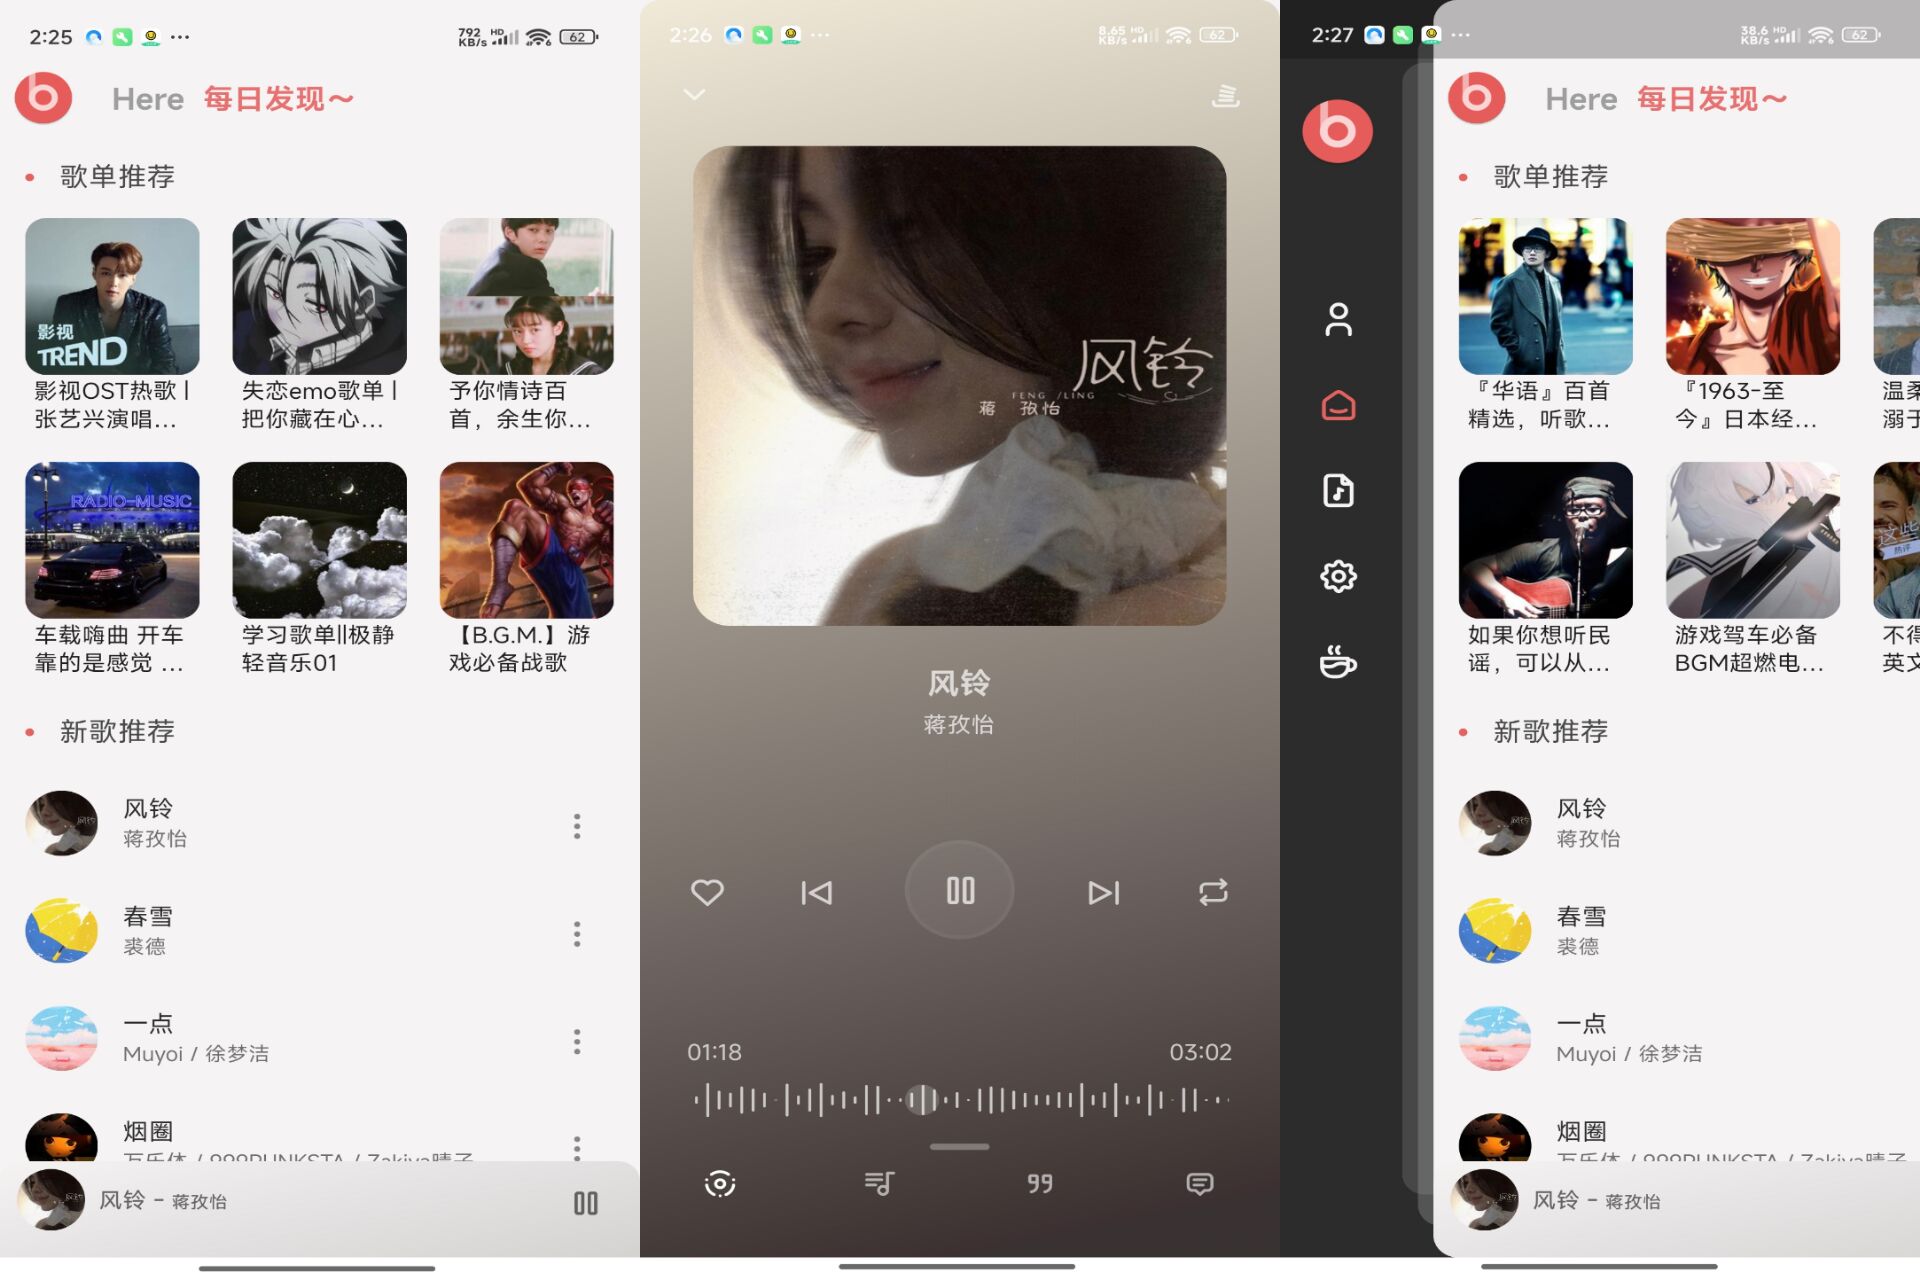Play 一点 by Muyoi on left screen

pyautogui.click(x=320, y=1039)
